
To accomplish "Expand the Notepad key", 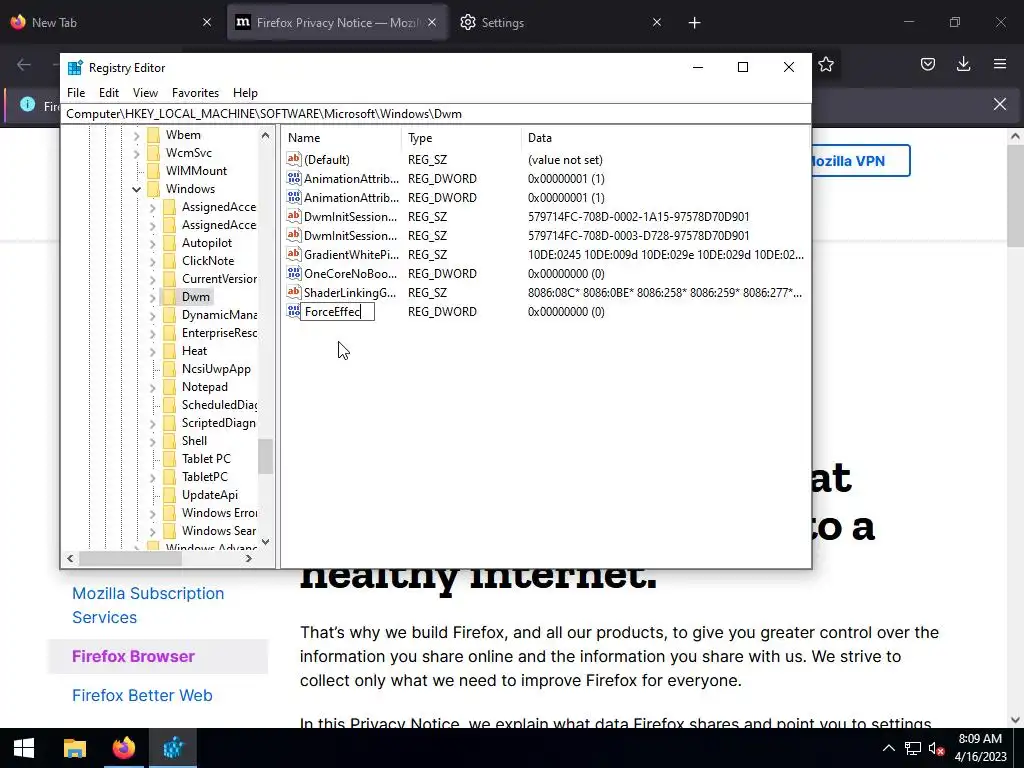I will 152,387.
